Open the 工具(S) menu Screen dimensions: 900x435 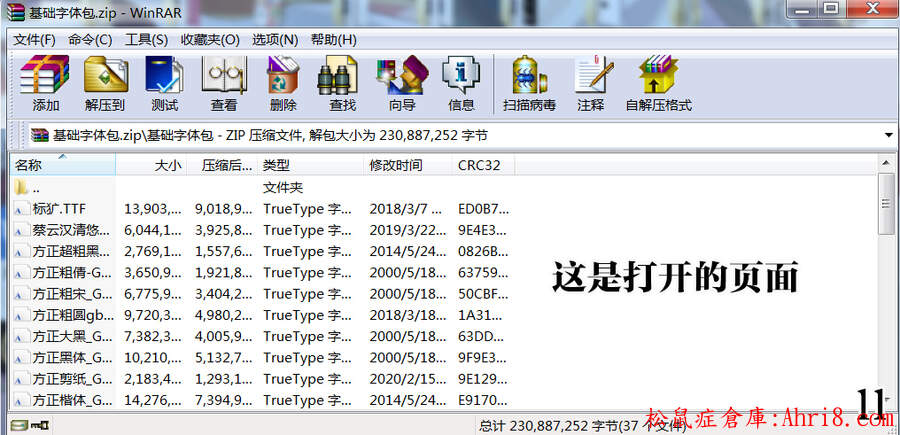[146, 40]
